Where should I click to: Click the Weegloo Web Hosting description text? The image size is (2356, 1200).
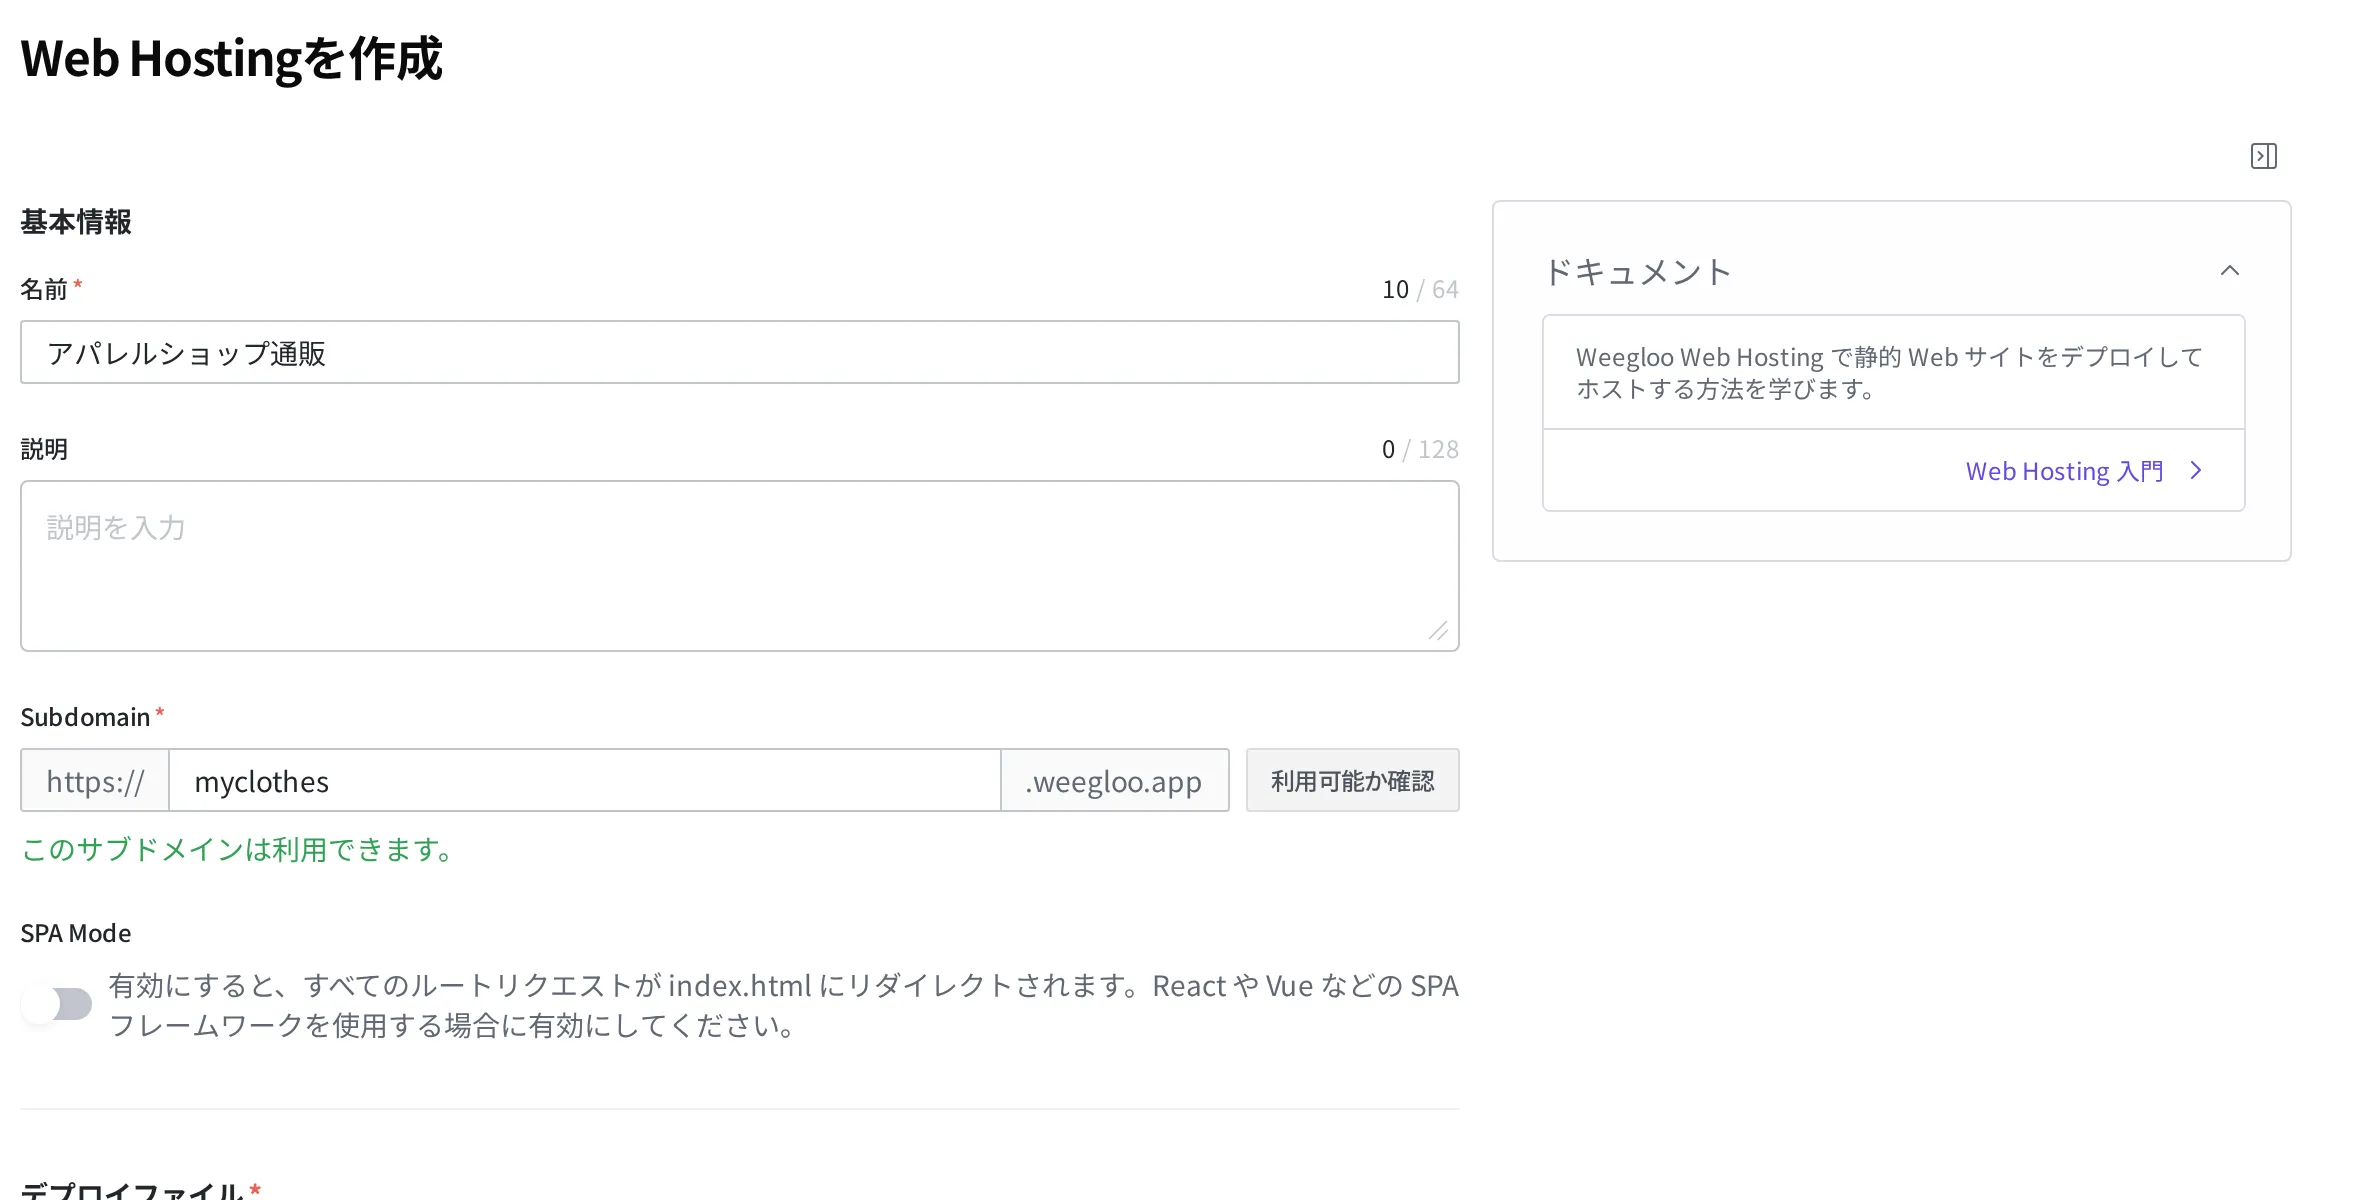click(1889, 372)
